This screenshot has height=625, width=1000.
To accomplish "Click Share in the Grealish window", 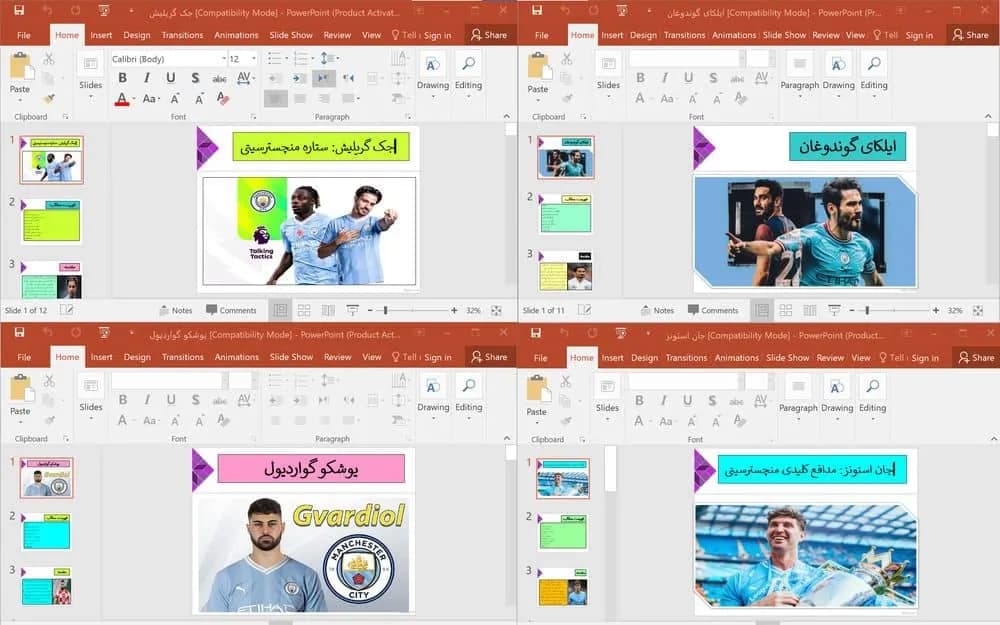I will point(489,35).
